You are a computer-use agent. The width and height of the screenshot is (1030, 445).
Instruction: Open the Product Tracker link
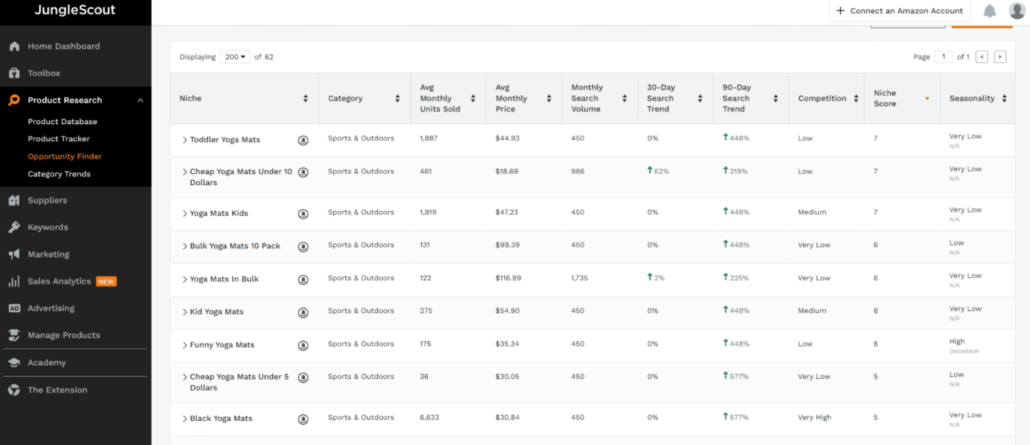tap(58, 139)
